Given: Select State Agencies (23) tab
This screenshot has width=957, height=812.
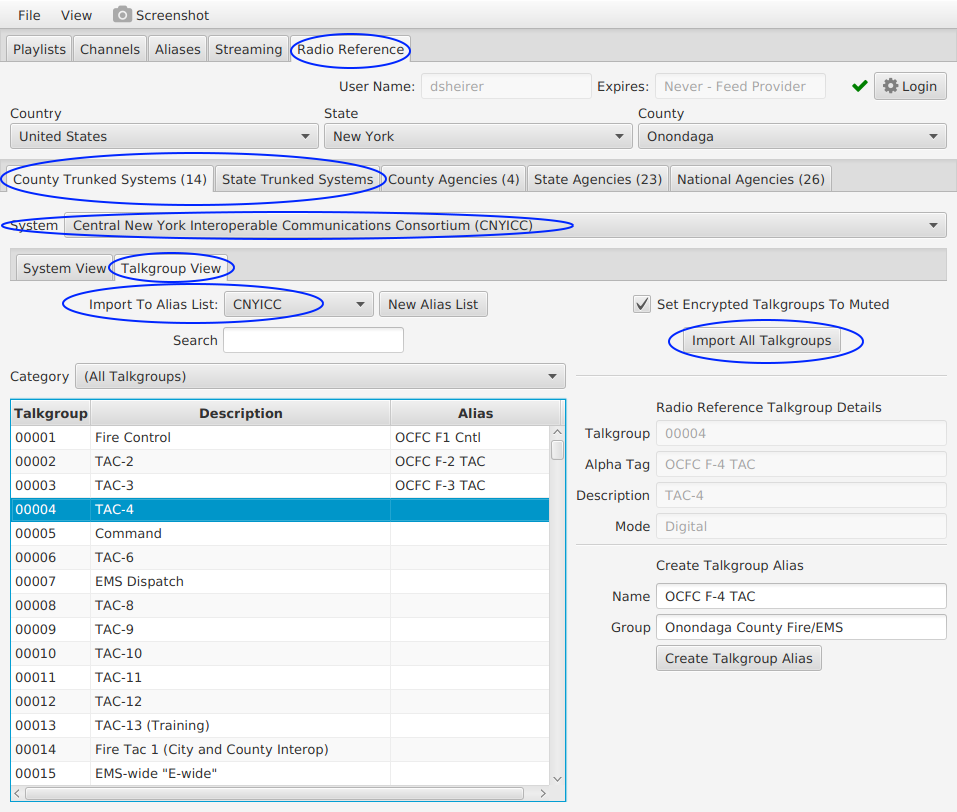Looking at the screenshot, I should (598, 179).
